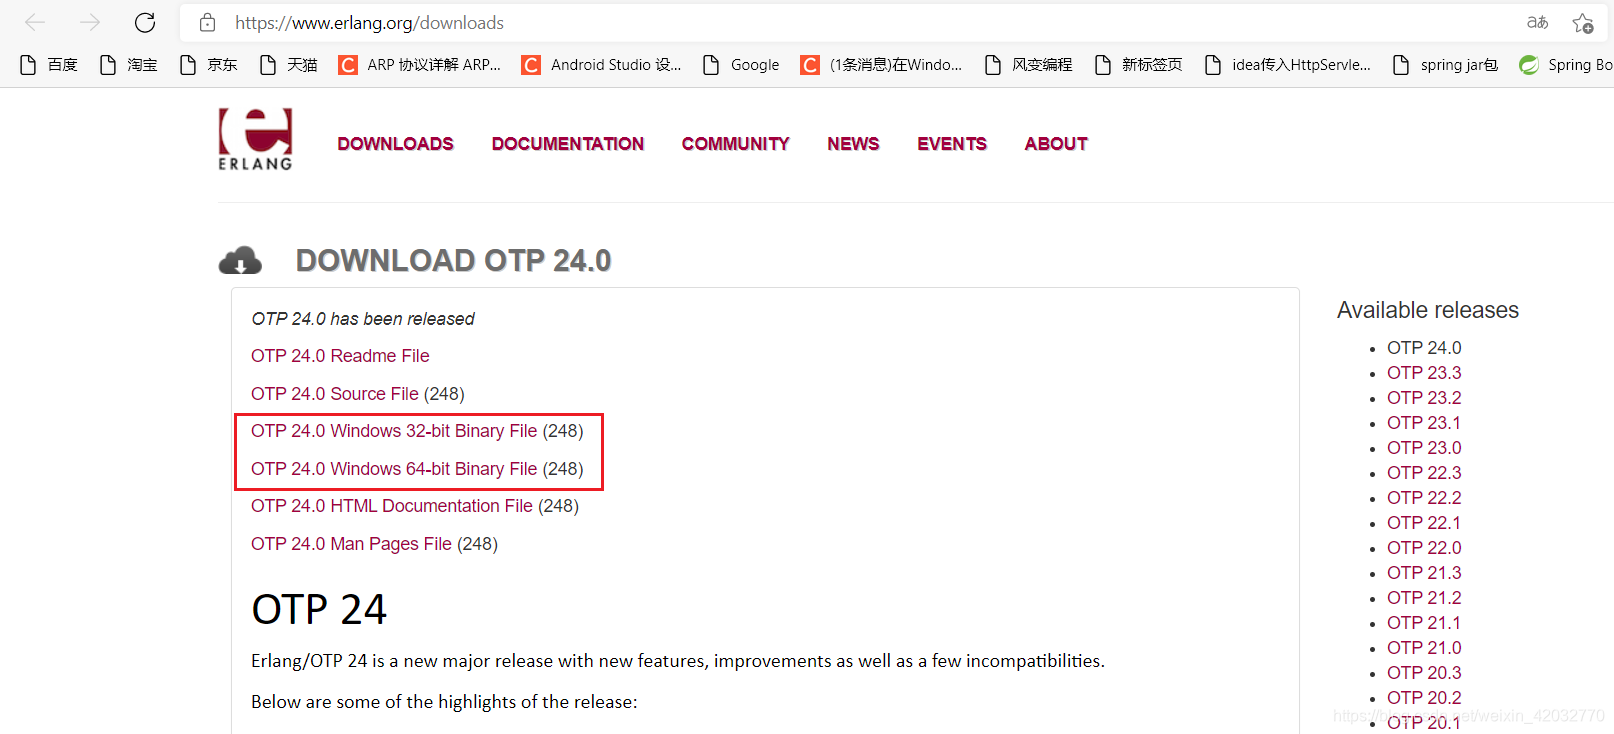The height and width of the screenshot is (734, 1614).
Task: Download OTP 24.0 HTML Documentation File
Action: point(391,506)
